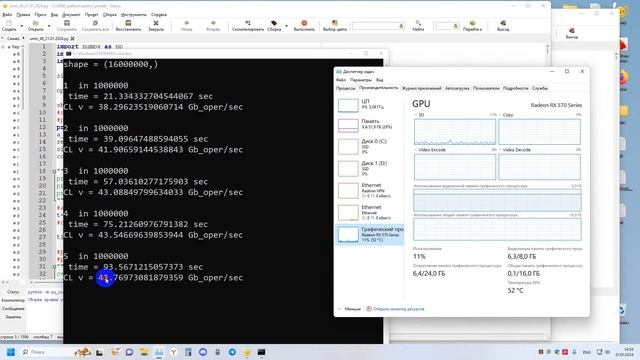Click the Windows Start button

pyautogui.click(x=11, y=352)
